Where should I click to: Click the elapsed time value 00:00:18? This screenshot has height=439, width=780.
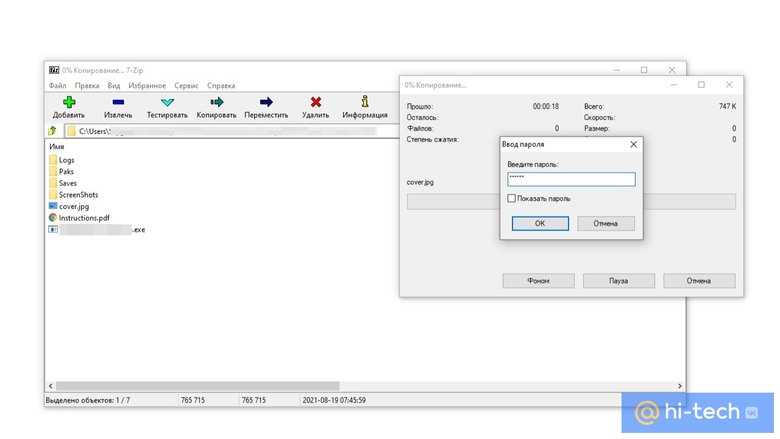[546, 106]
